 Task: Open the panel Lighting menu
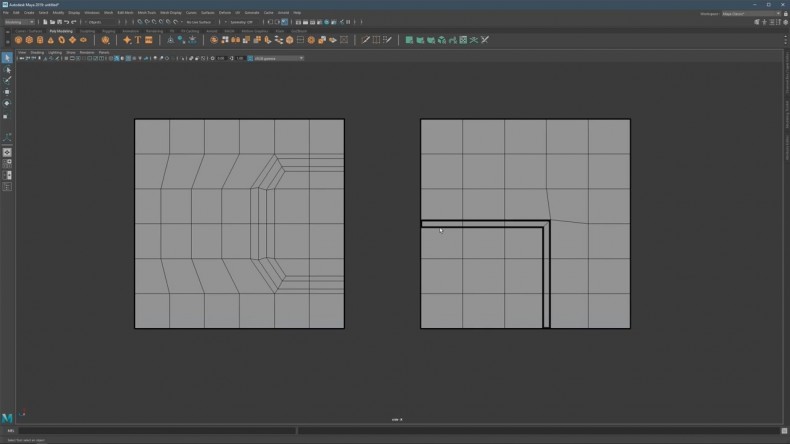pos(55,52)
